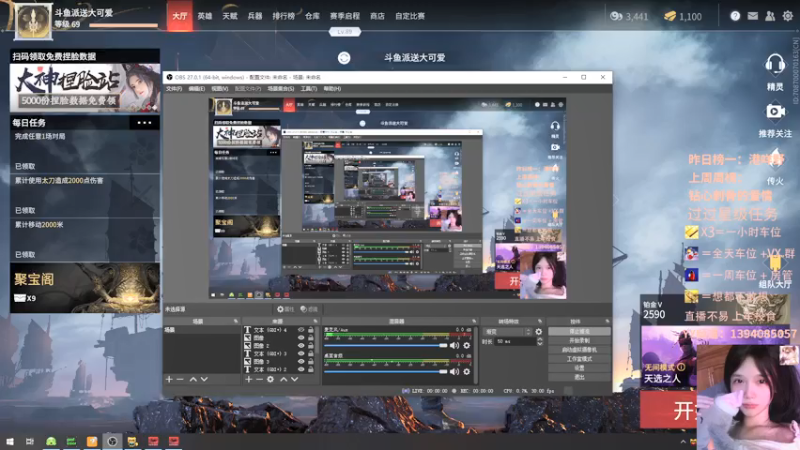This screenshot has height=450, width=800.
Task: Mute the 麦克风/Aux audio channel
Action: [x=454, y=345]
